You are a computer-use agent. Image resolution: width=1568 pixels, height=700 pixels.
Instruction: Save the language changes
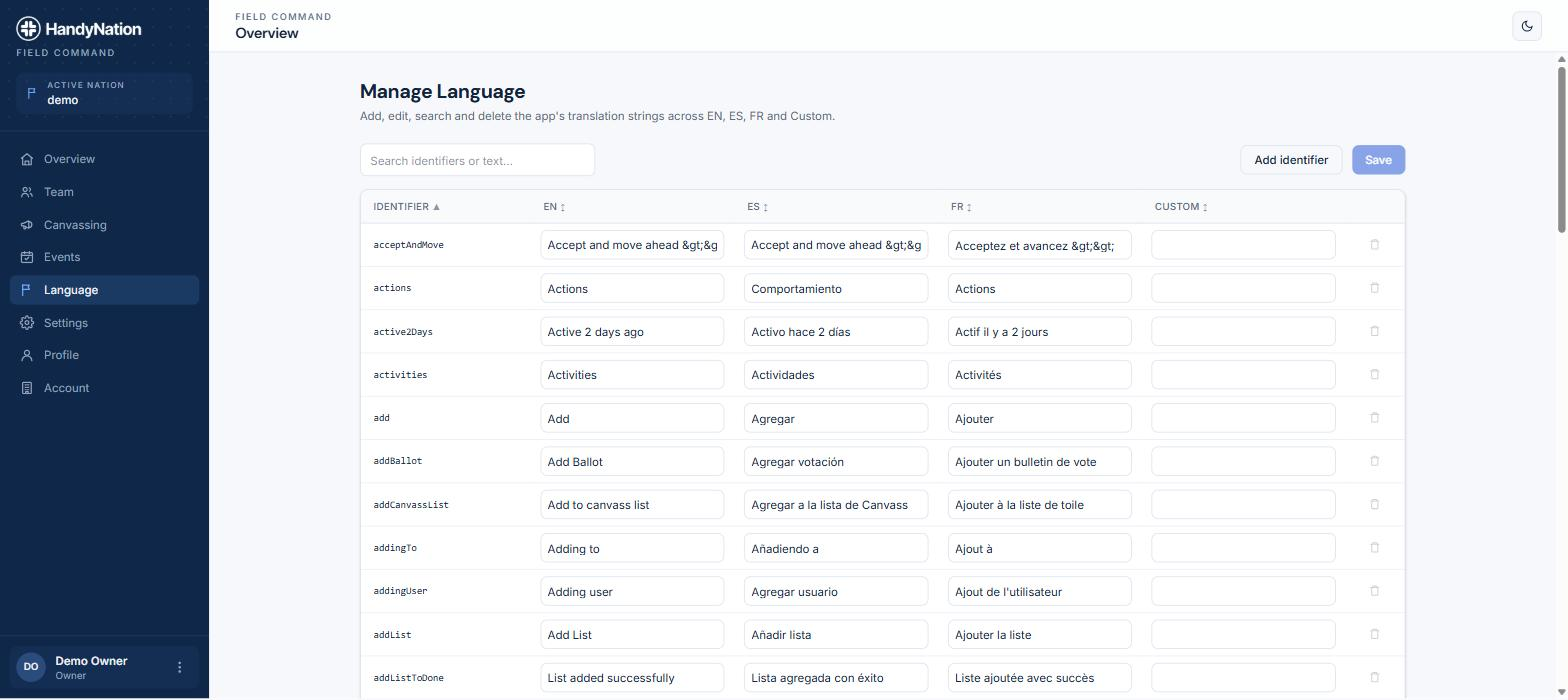coord(1378,160)
